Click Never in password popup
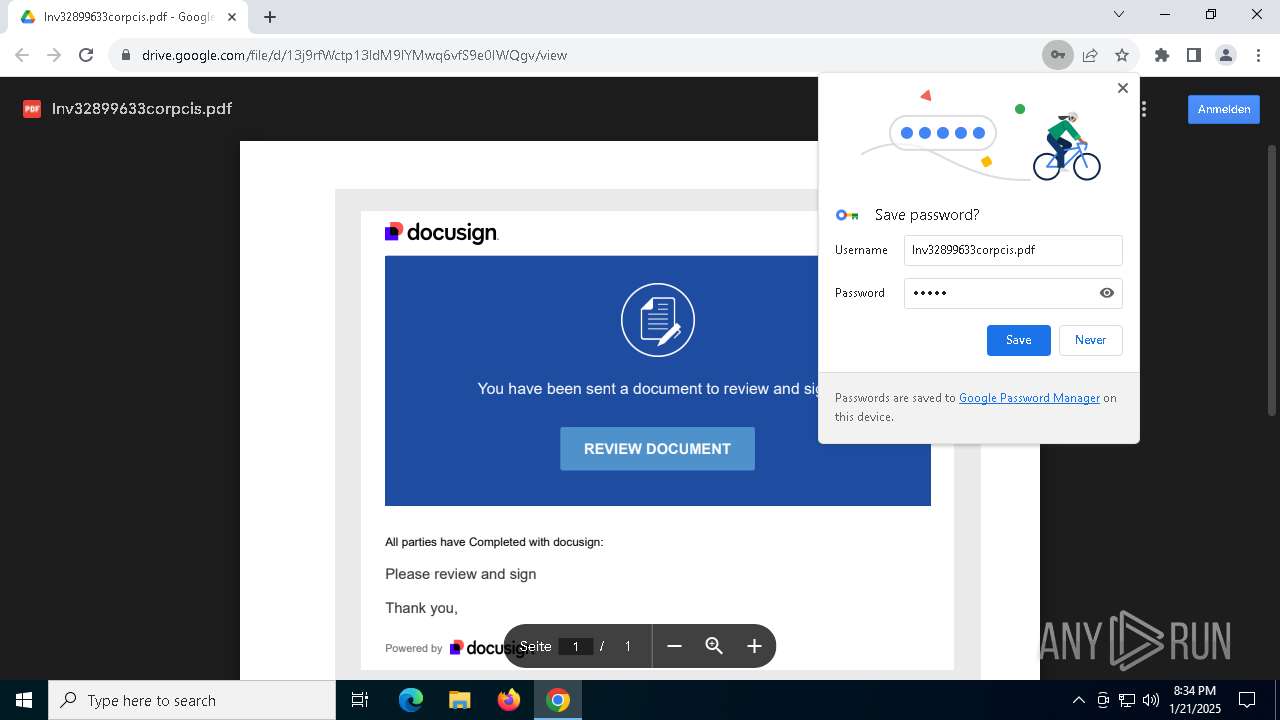 coord(1090,340)
